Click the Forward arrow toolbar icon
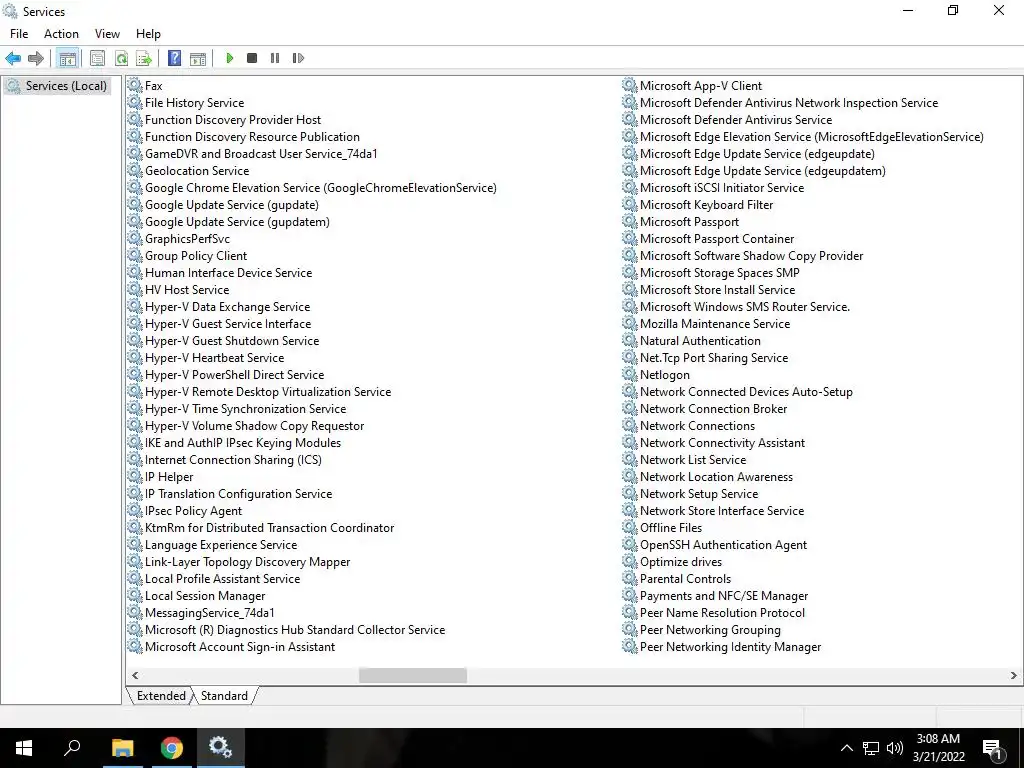This screenshot has width=1024, height=768. (36, 58)
